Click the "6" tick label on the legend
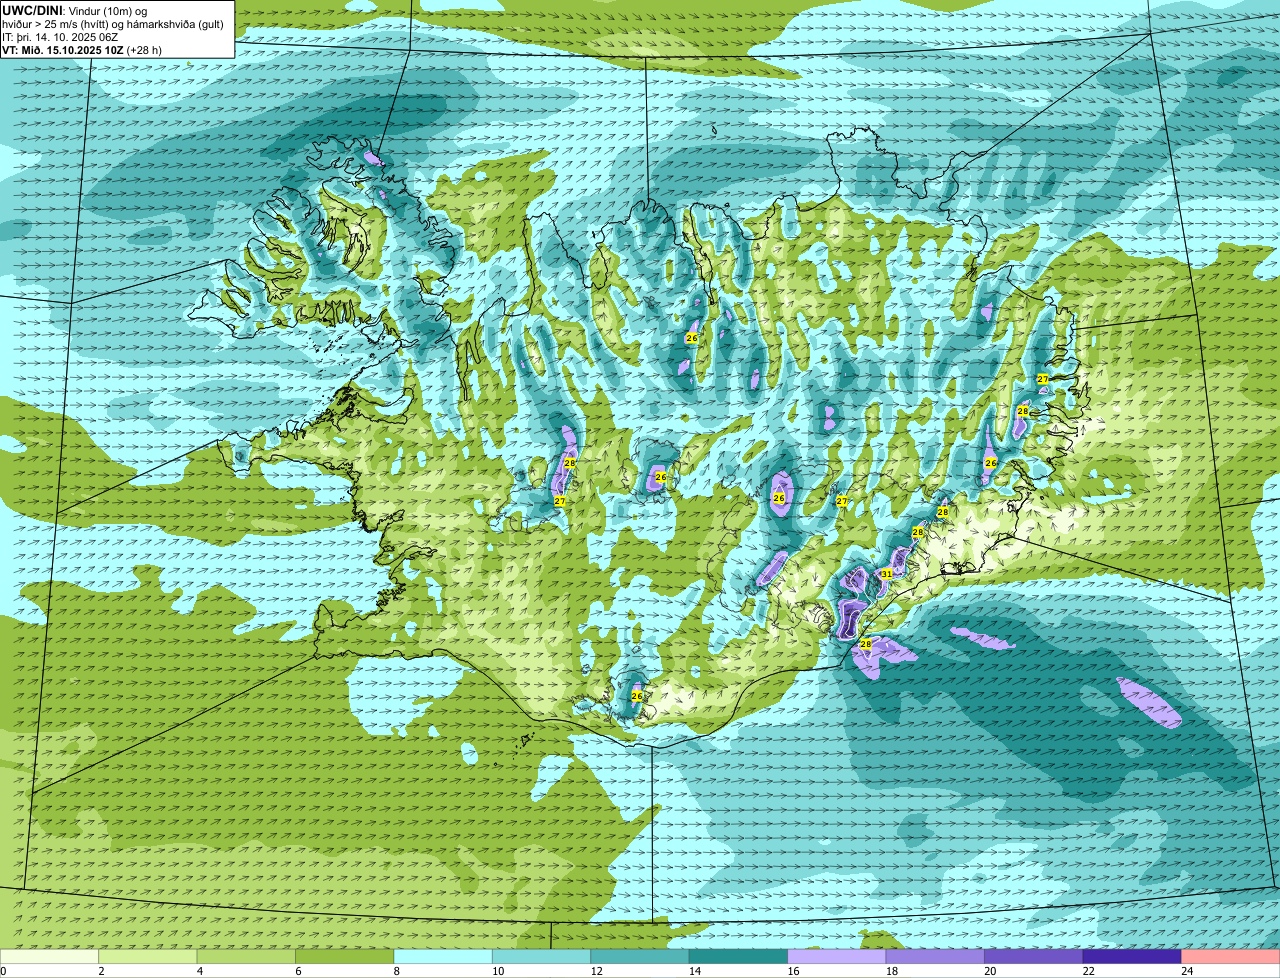1280x978 pixels. (298, 971)
